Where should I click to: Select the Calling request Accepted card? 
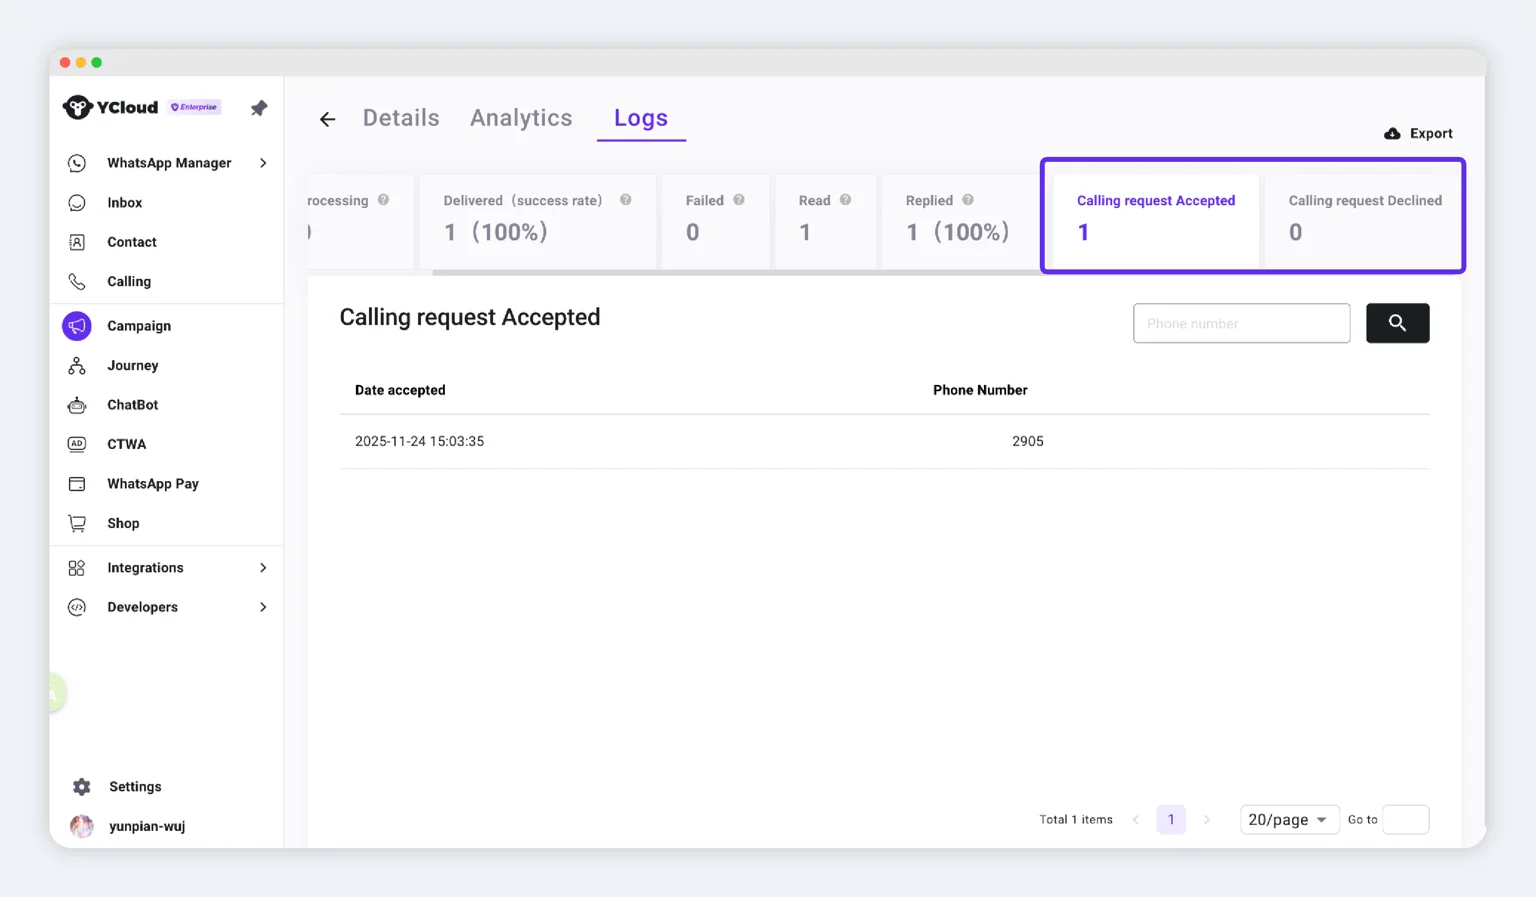(1156, 220)
